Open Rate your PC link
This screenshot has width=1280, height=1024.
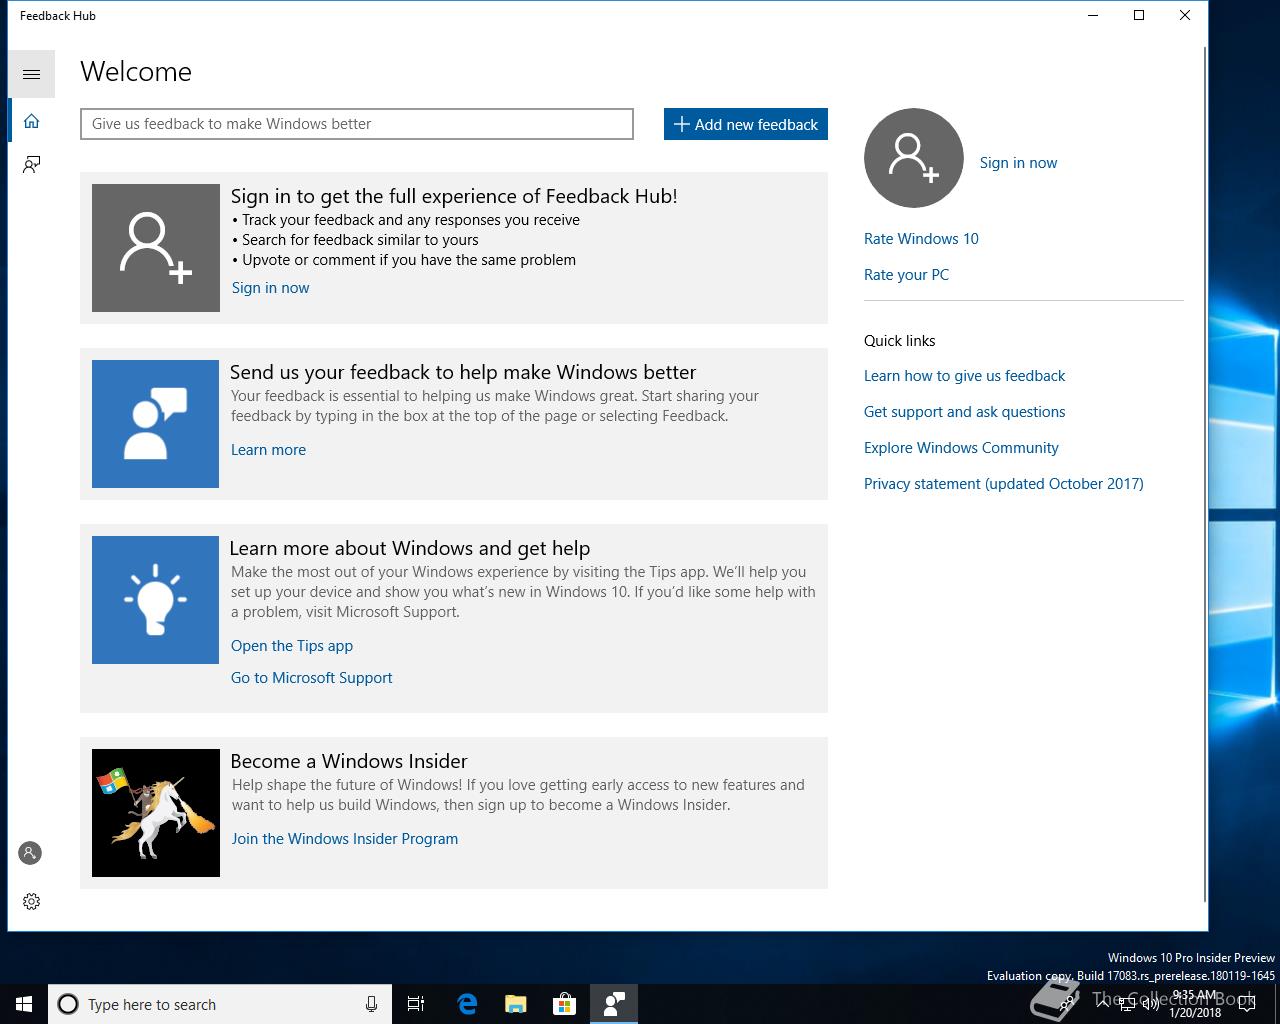pos(906,275)
